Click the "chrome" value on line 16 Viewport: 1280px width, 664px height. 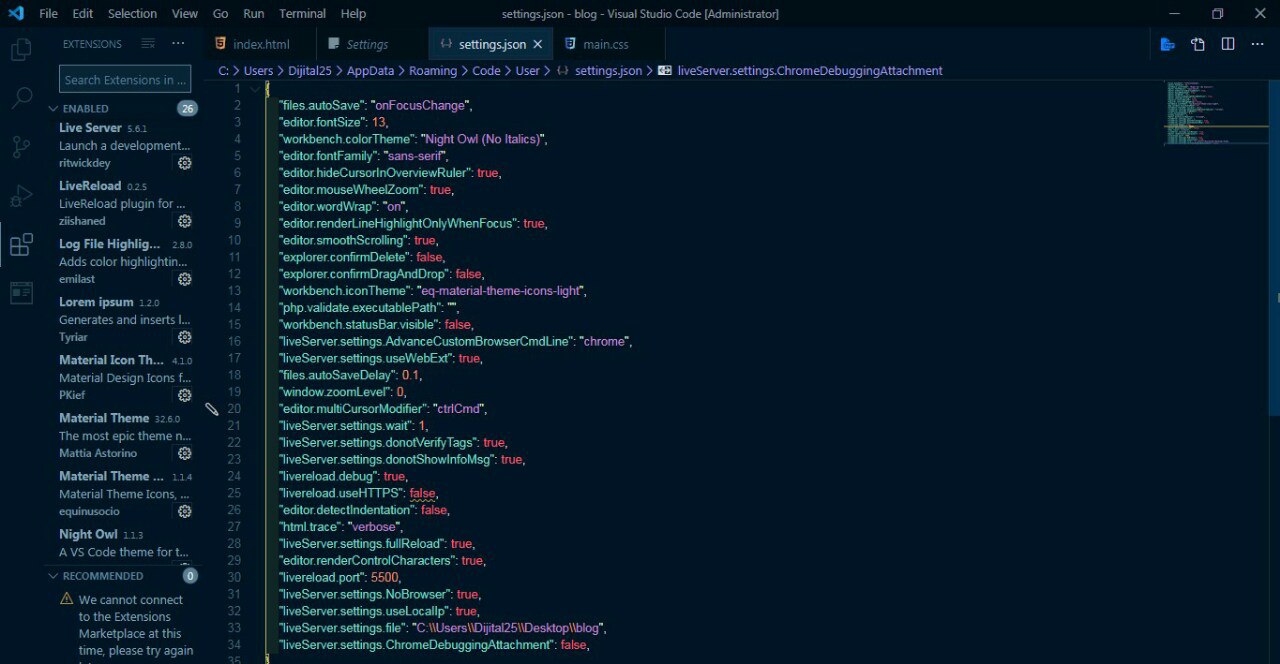click(604, 341)
